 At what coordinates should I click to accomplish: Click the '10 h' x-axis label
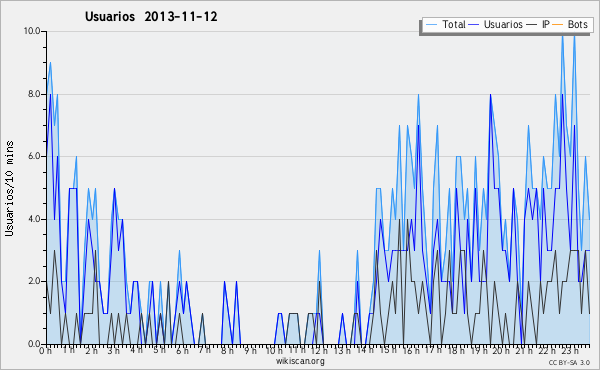click(274, 350)
